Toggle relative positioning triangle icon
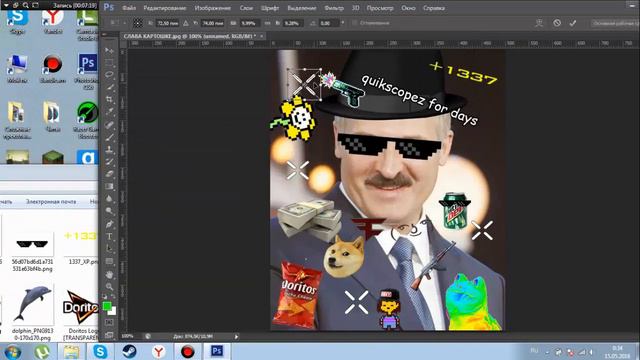This screenshot has height=360, width=640. (x=186, y=23)
